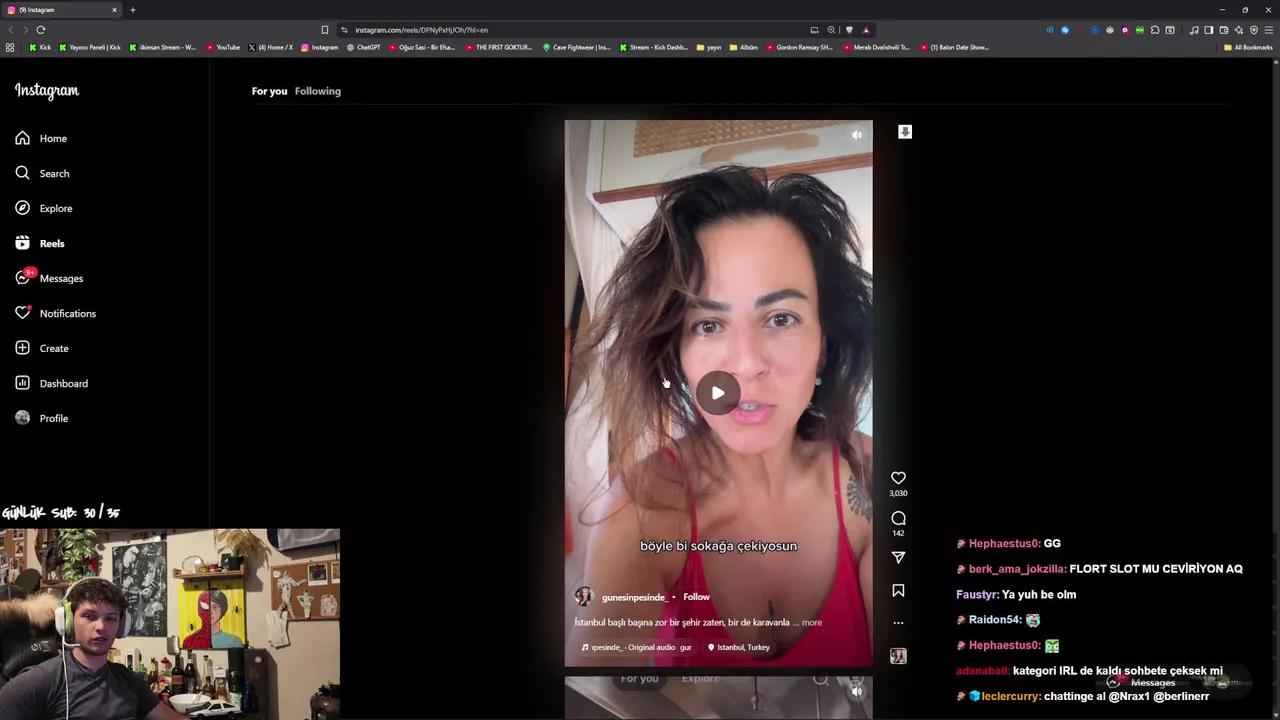The image size is (1280, 720).
Task: Open the 'Albüm' bookmarks folder
Action: [x=744, y=47]
